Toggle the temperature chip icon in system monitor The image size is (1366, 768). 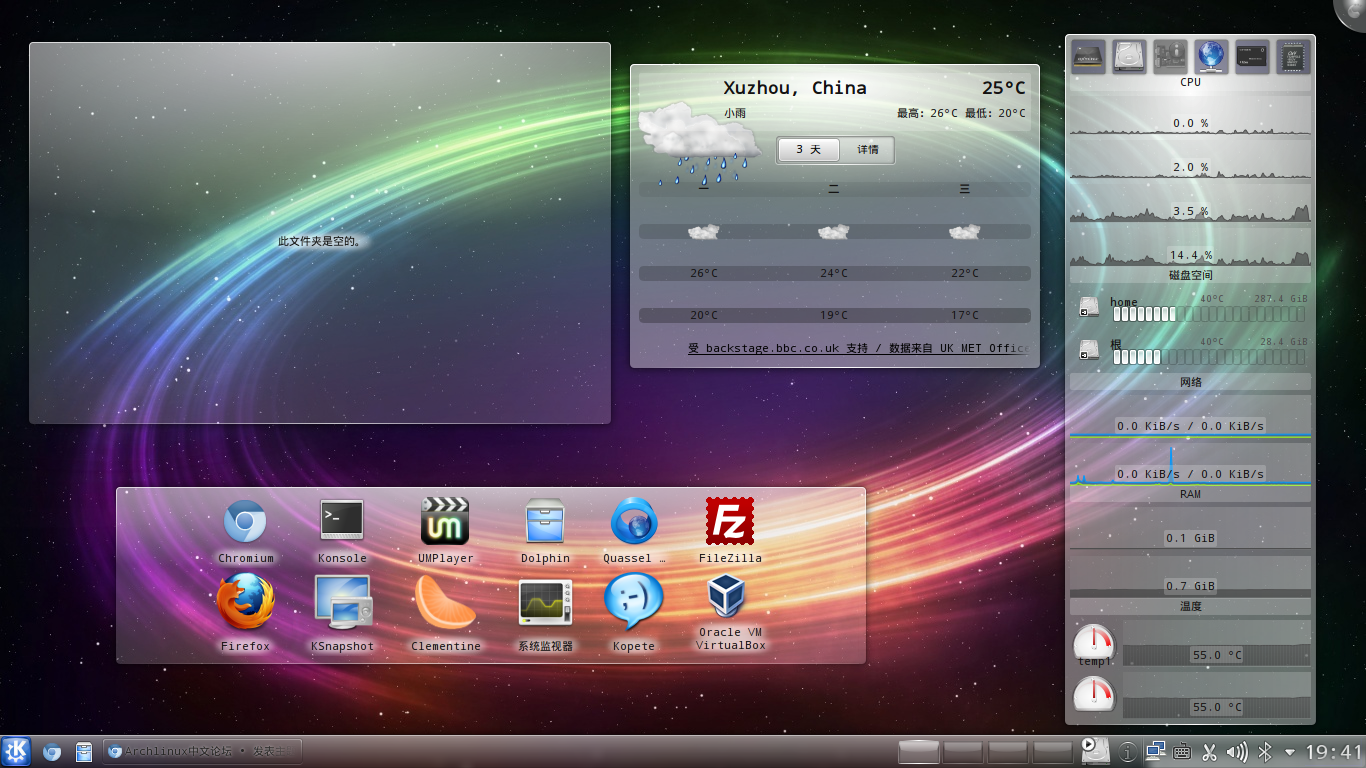pyautogui.click(x=1293, y=56)
